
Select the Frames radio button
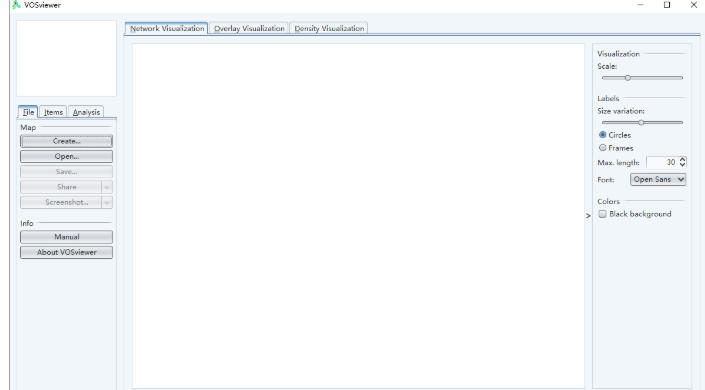pyautogui.click(x=602, y=148)
